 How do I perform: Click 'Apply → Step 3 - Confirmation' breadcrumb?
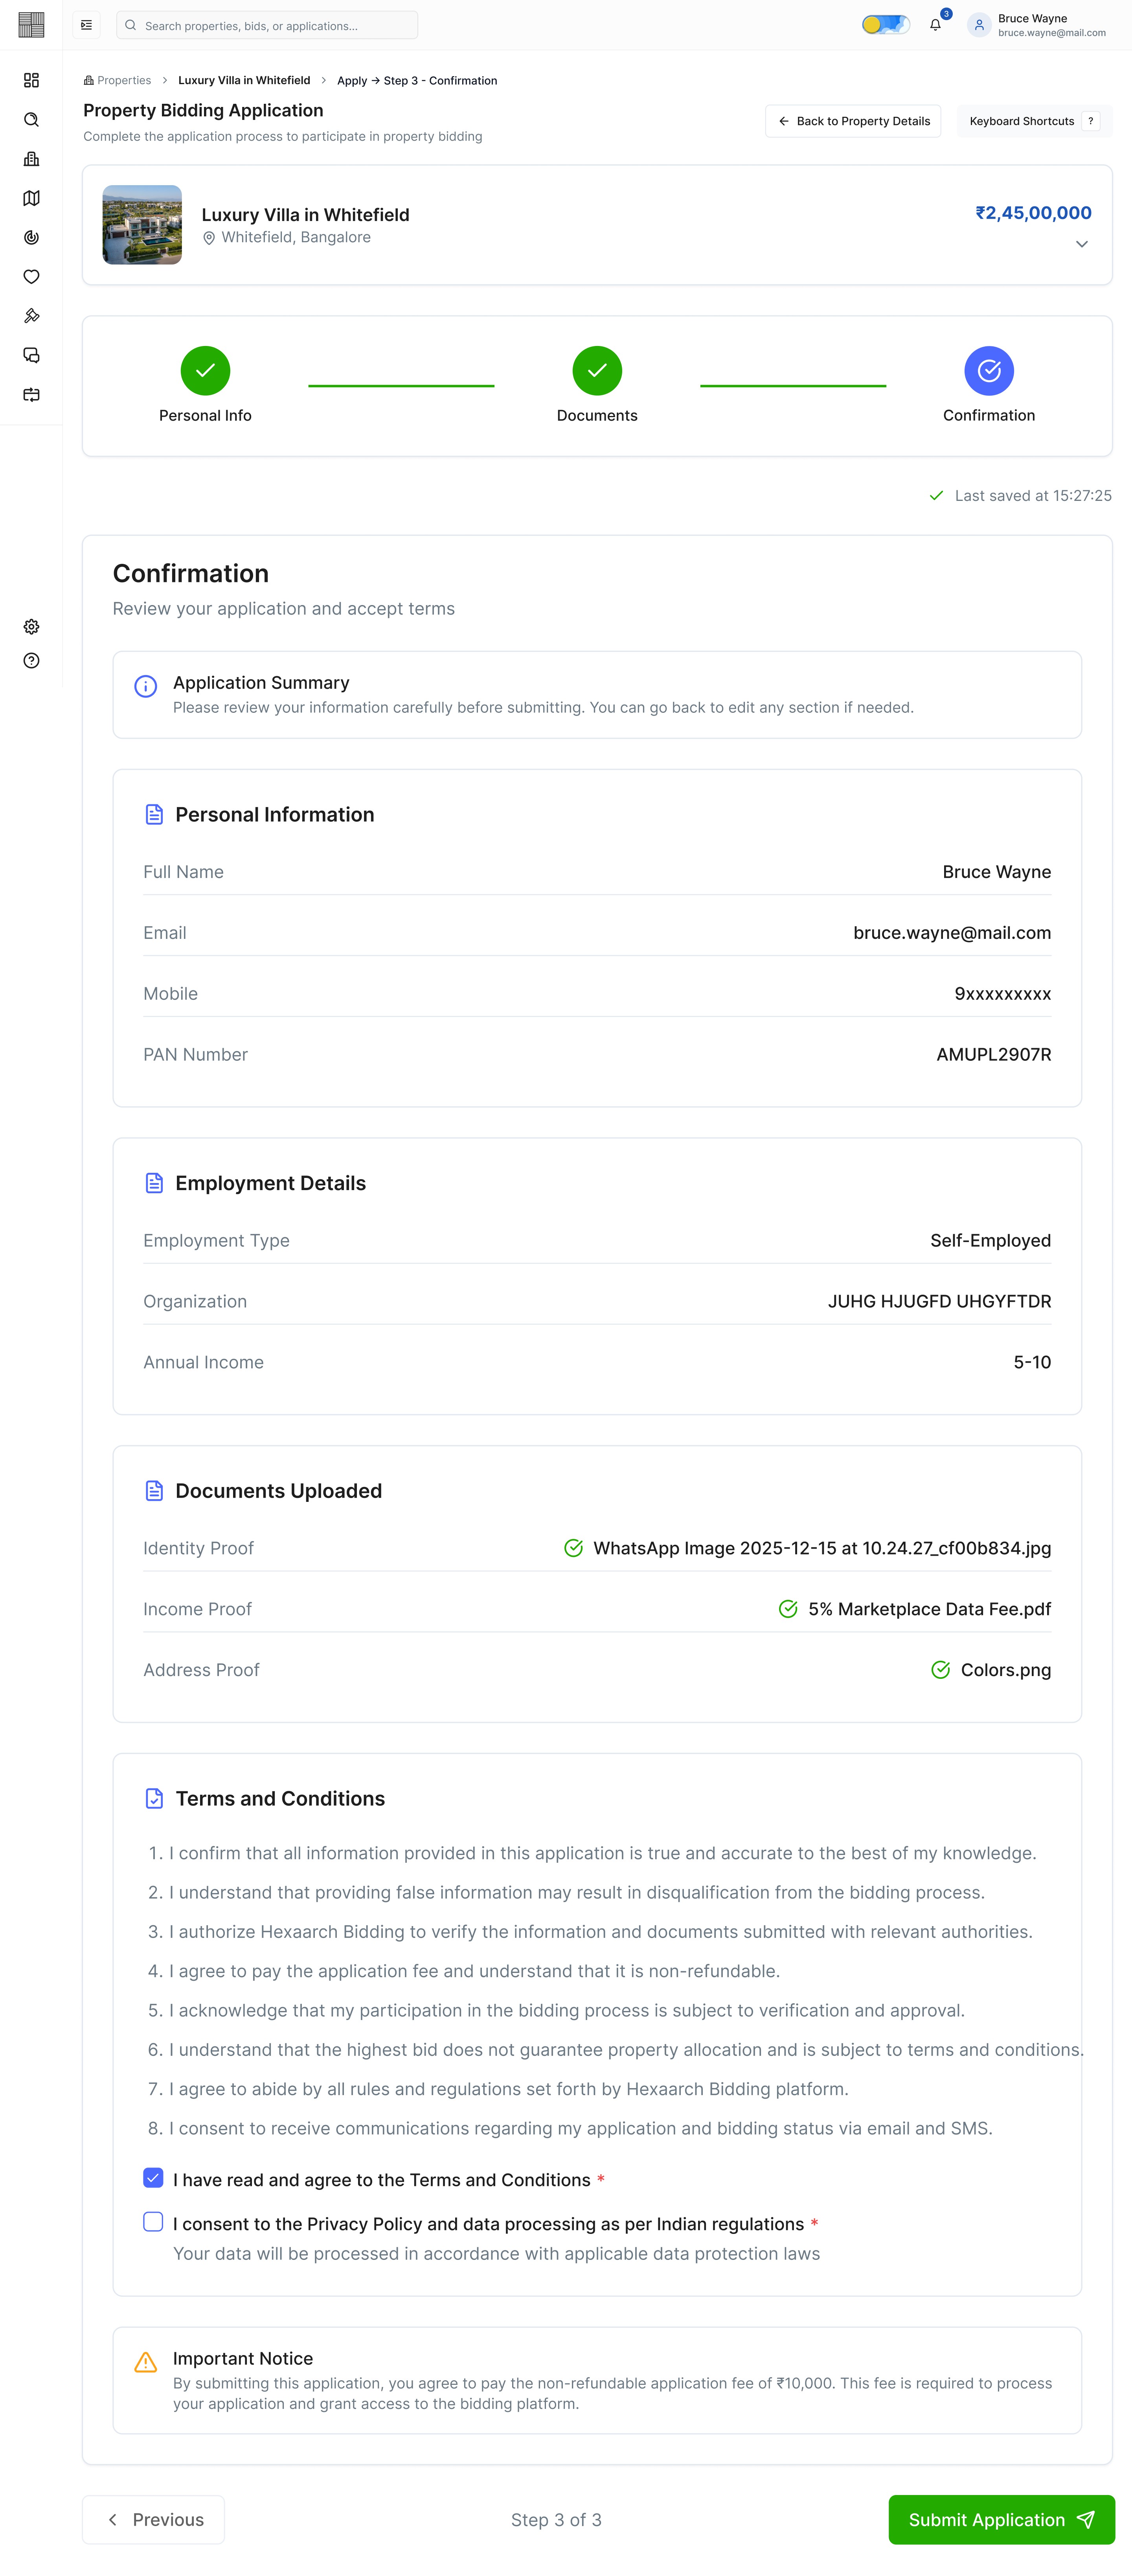click(417, 81)
